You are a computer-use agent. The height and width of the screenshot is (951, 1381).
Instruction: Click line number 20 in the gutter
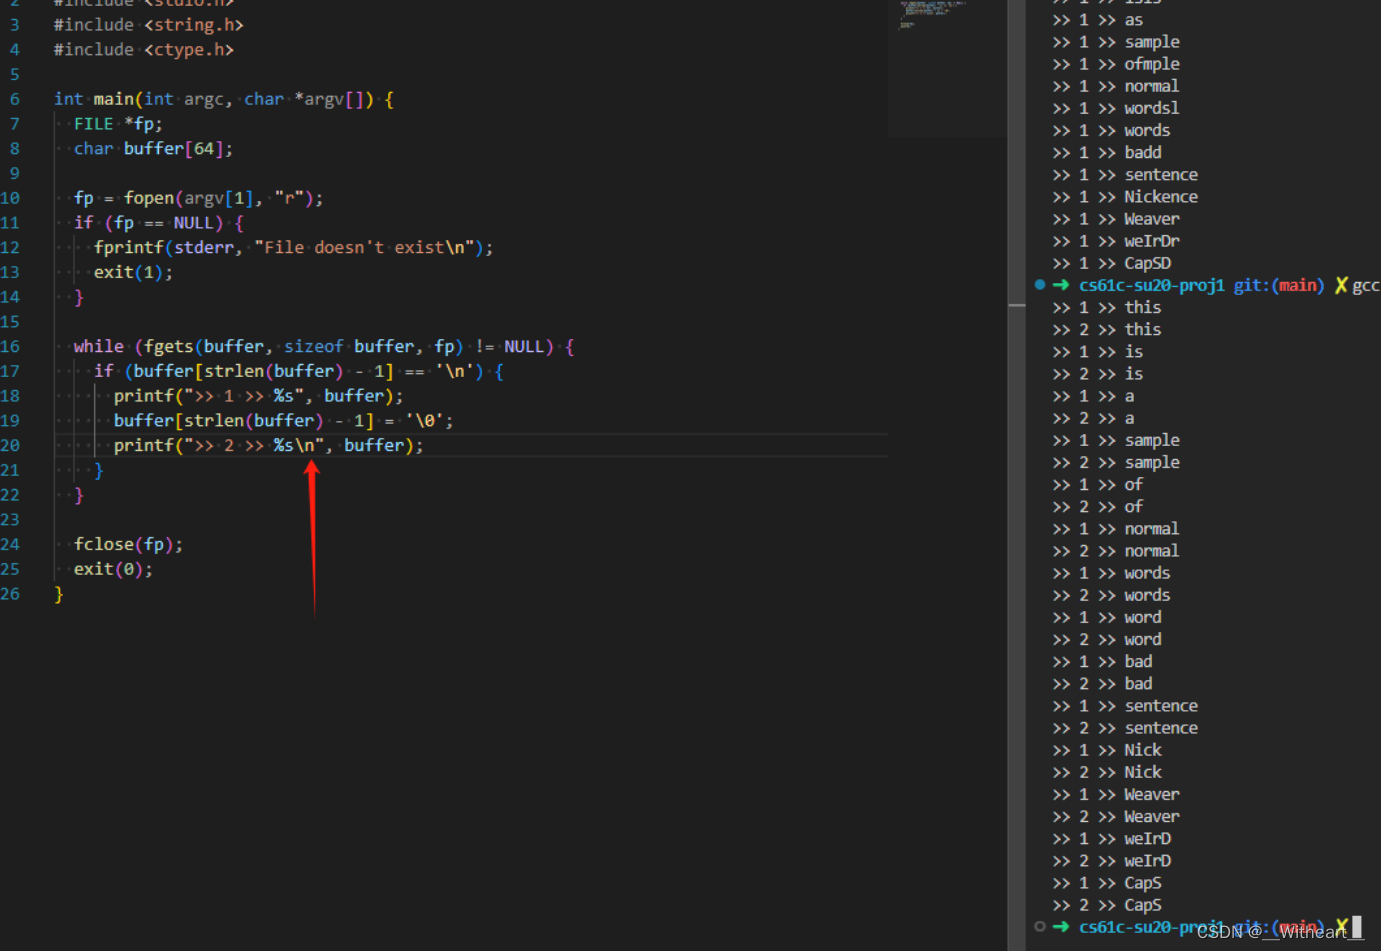(10, 445)
